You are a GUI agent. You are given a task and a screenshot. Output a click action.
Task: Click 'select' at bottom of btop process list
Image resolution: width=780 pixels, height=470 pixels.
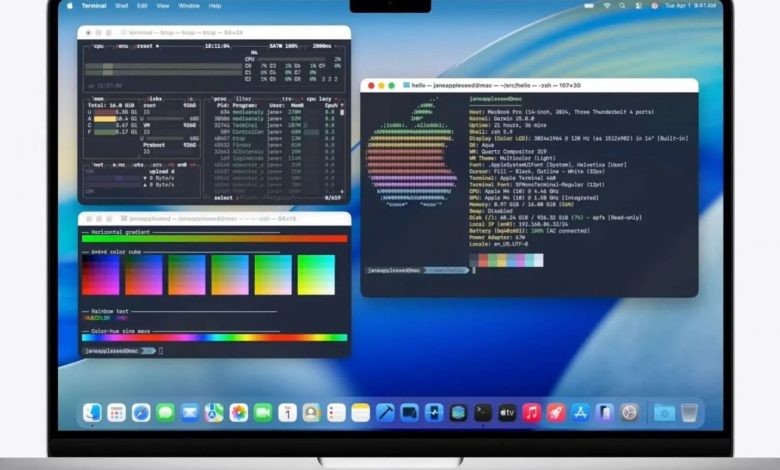(x=223, y=198)
